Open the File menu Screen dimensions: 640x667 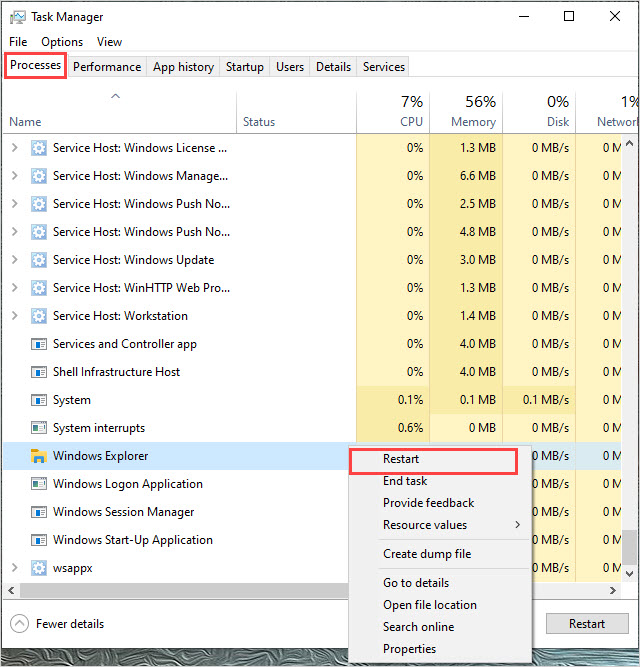point(18,42)
